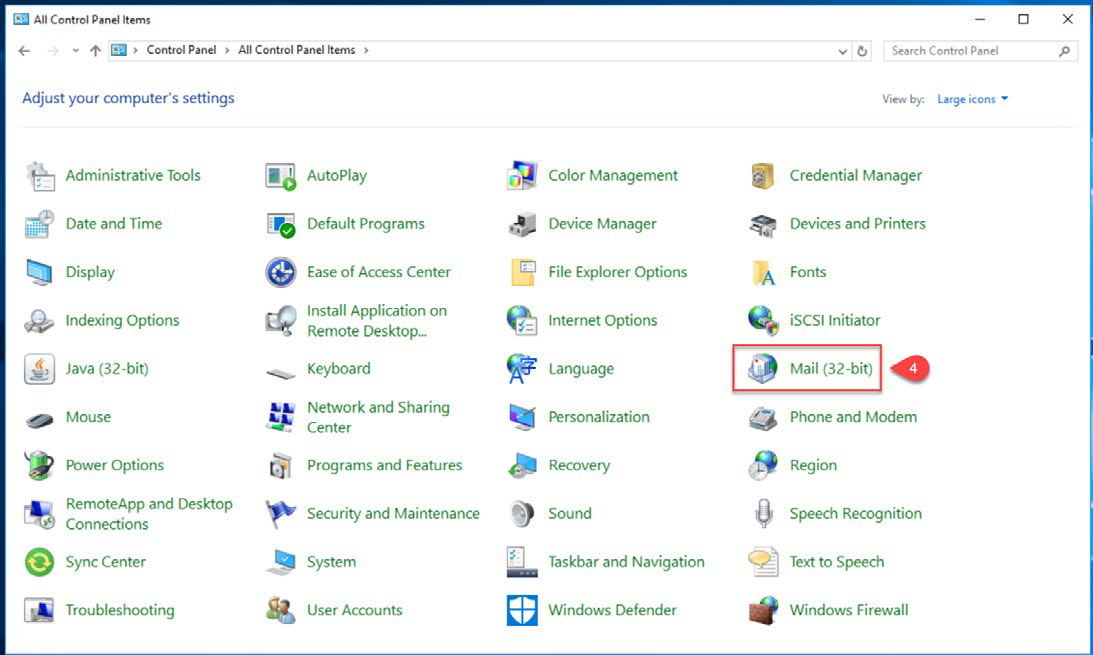1093x655 pixels.
Task: Click the Device Manager icon
Action: tap(522, 224)
